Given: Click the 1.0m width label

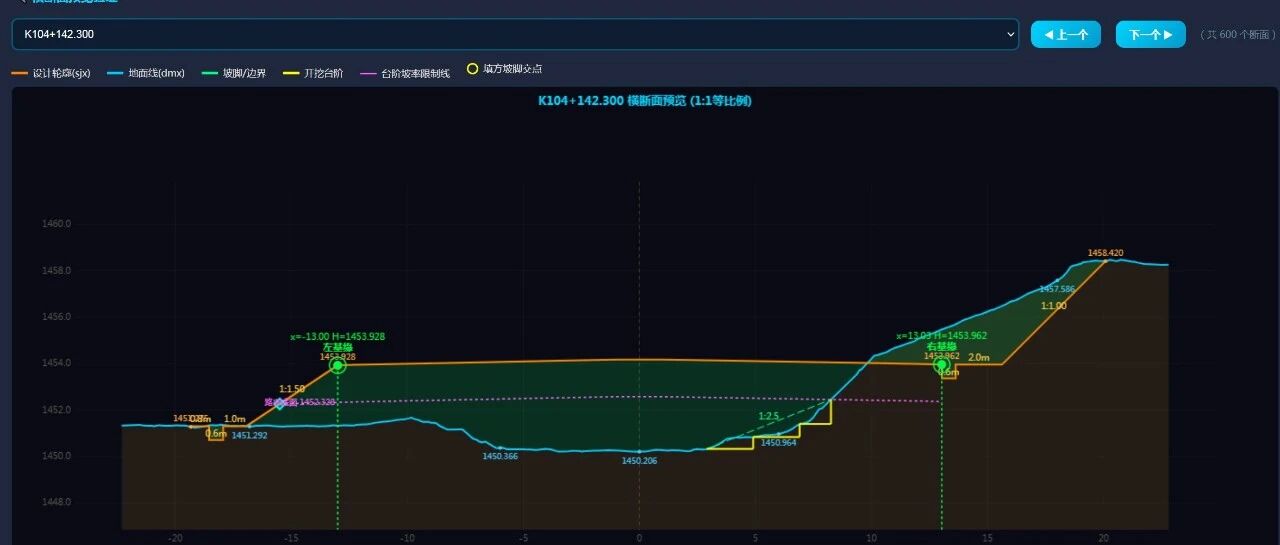Looking at the screenshot, I should (x=235, y=419).
